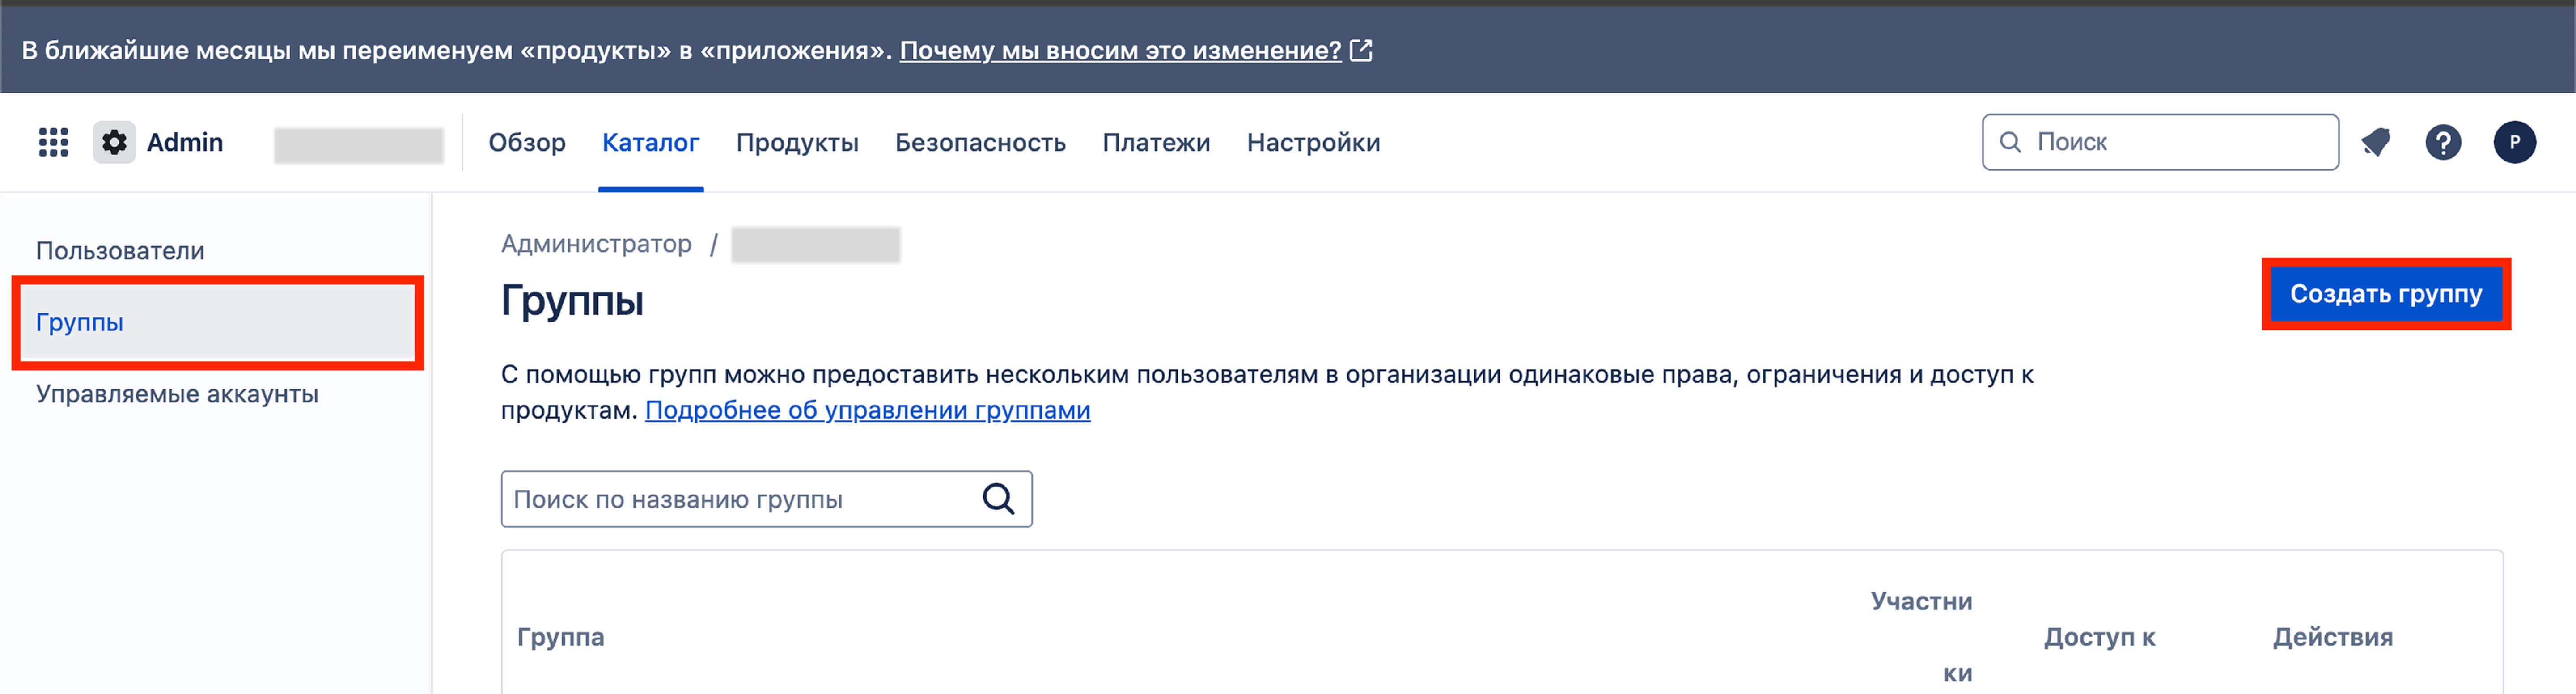The width and height of the screenshot is (2576, 694).
Task: Click the external link icon in banner
Action: (1361, 50)
